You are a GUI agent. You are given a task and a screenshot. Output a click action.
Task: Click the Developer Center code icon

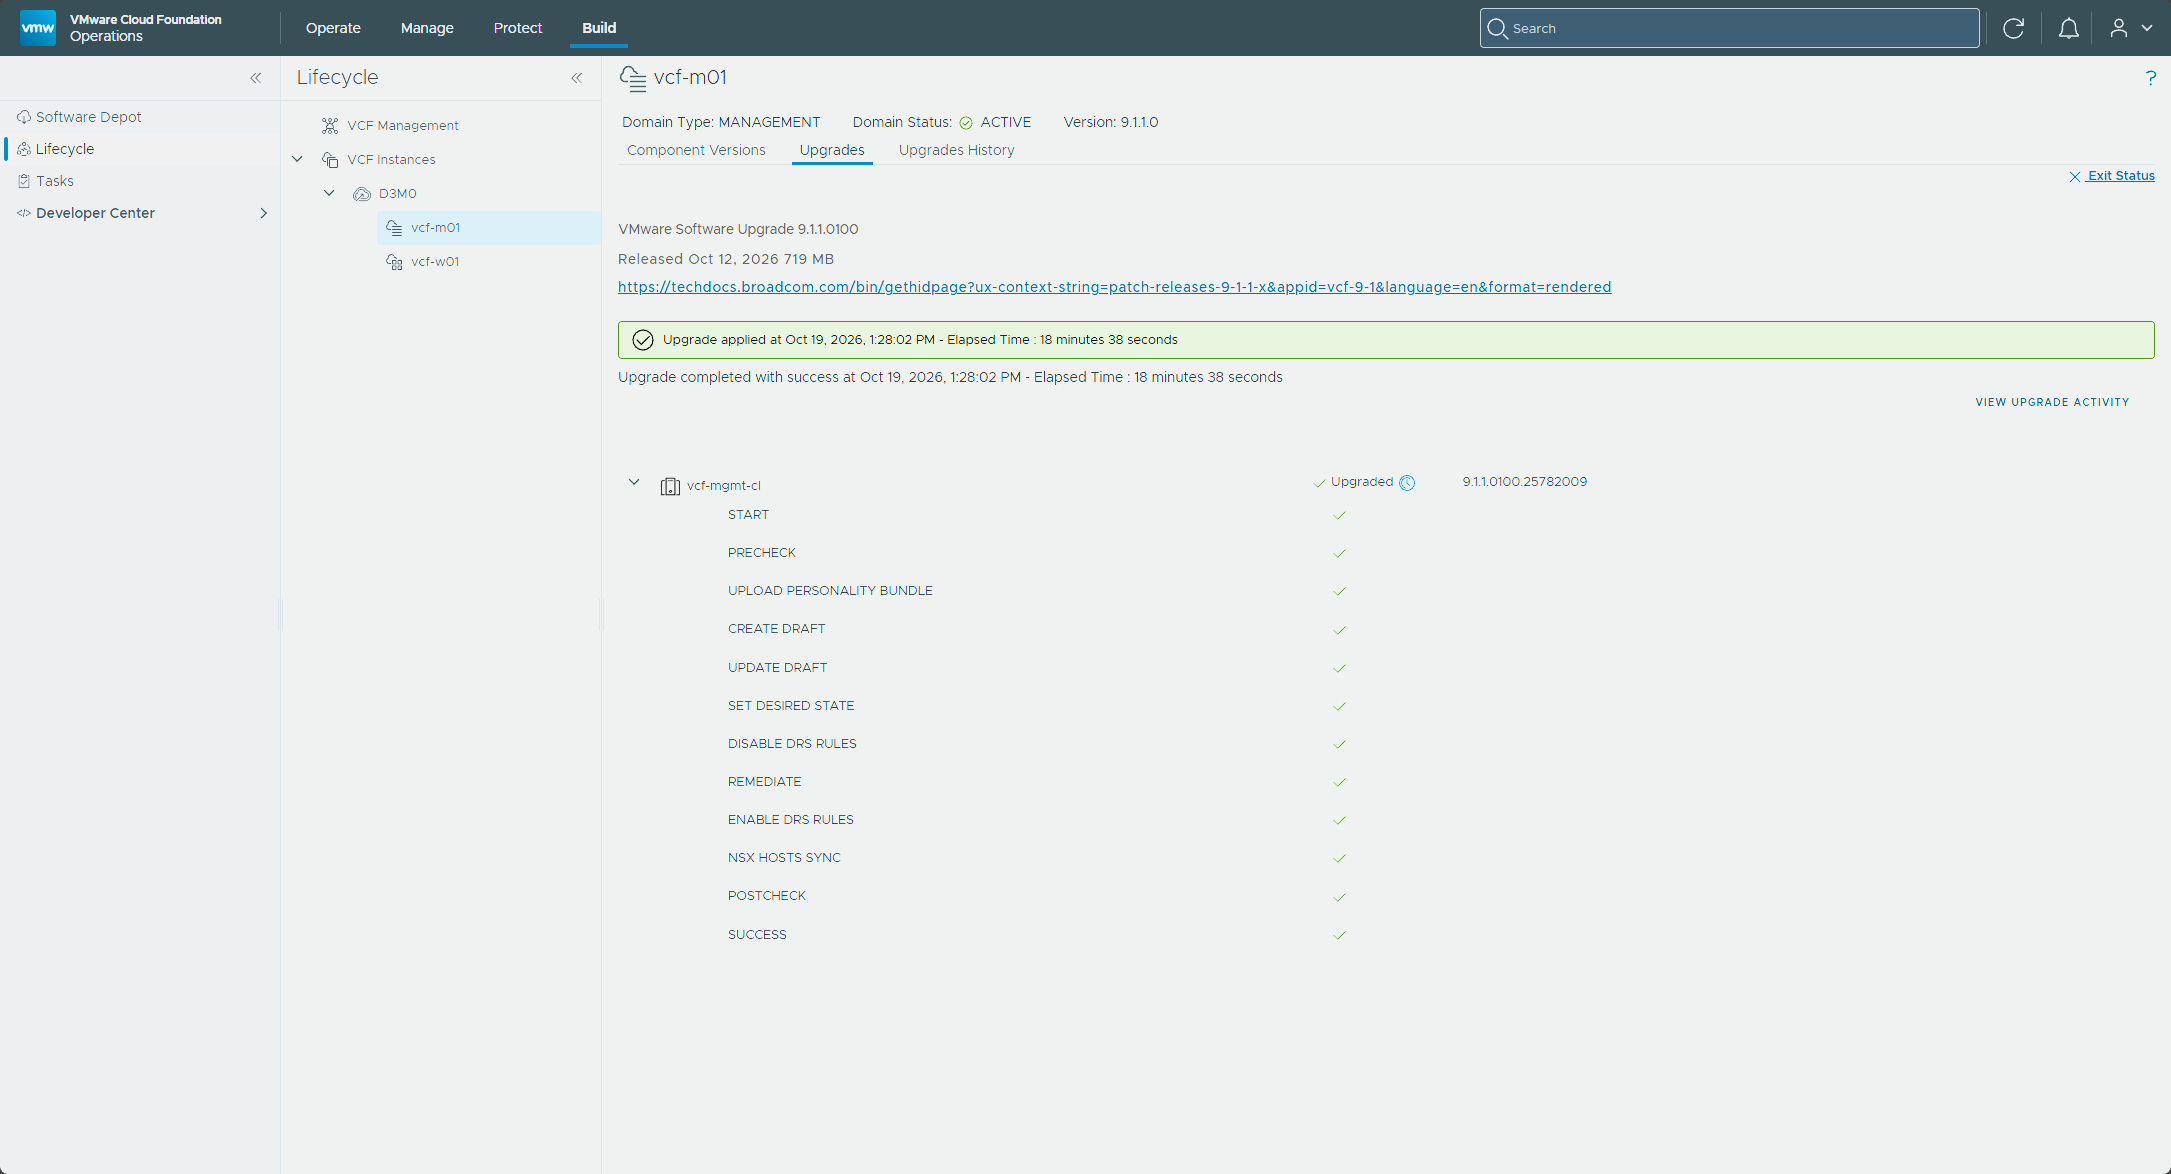point(24,213)
